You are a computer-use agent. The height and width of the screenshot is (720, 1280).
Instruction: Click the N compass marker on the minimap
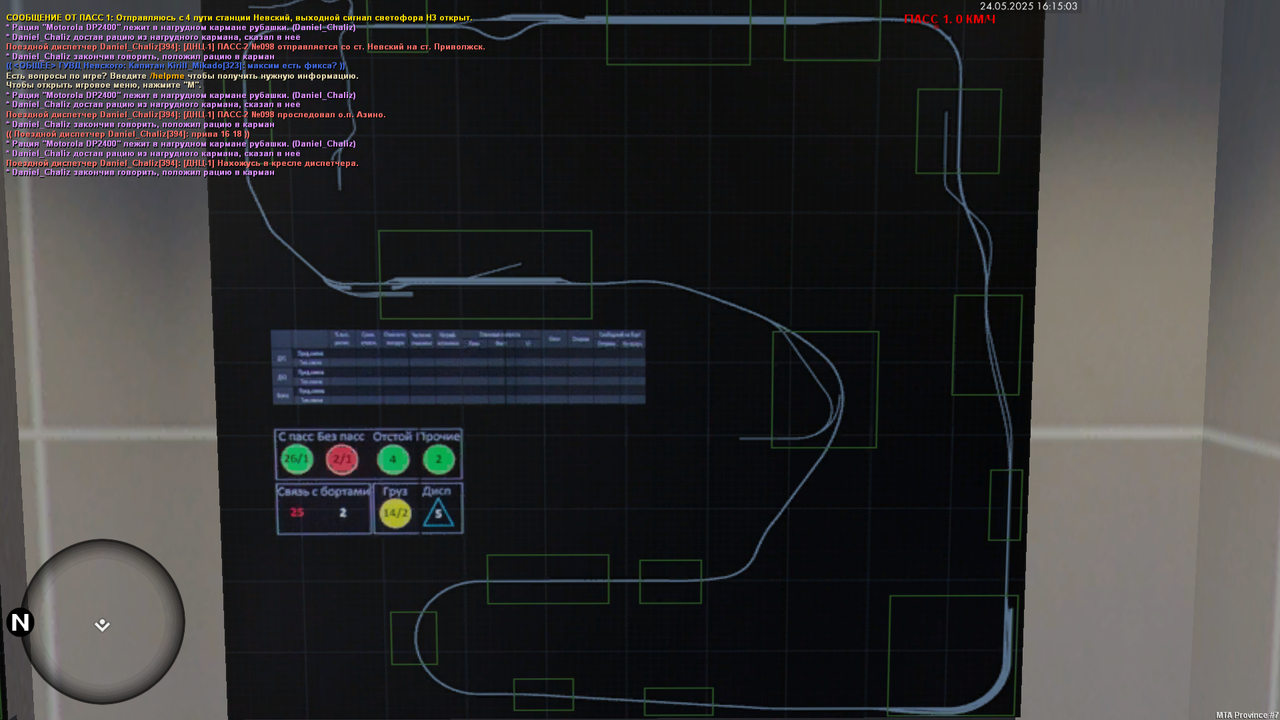20,623
